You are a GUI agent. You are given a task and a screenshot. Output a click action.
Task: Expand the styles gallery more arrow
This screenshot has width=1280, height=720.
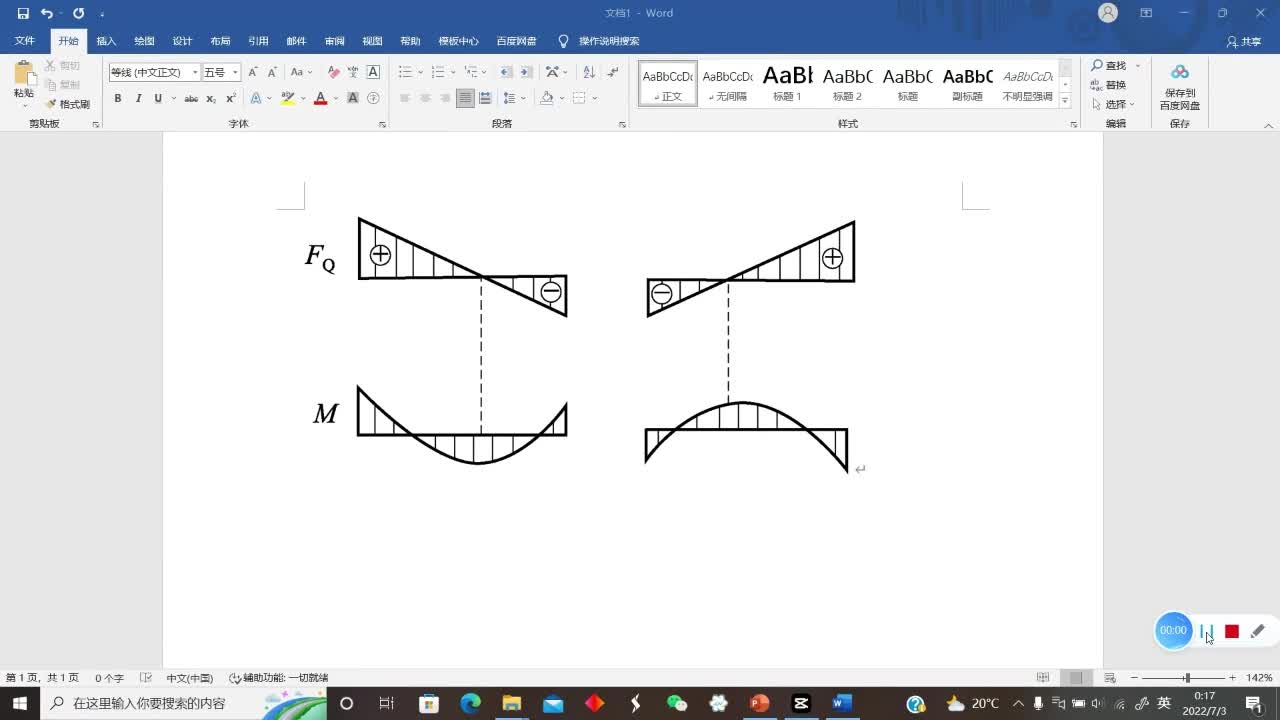(1065, 102)
